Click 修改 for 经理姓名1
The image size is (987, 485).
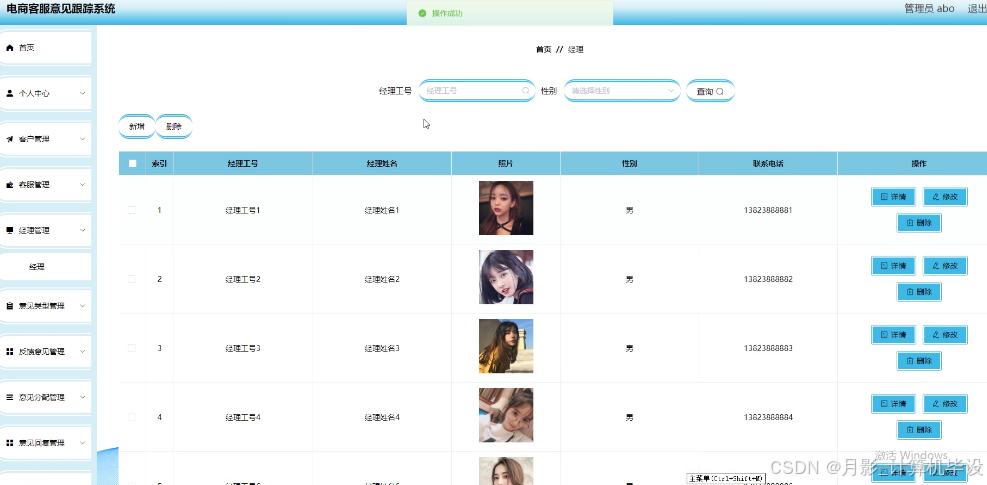pyautogui.click(x=945, y=197)
